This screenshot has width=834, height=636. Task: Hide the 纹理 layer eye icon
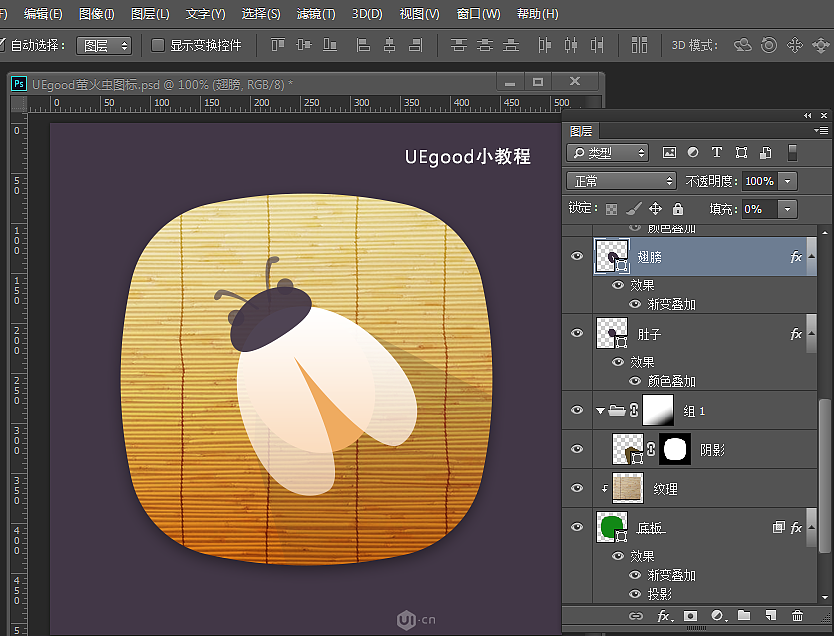(577, 488)
